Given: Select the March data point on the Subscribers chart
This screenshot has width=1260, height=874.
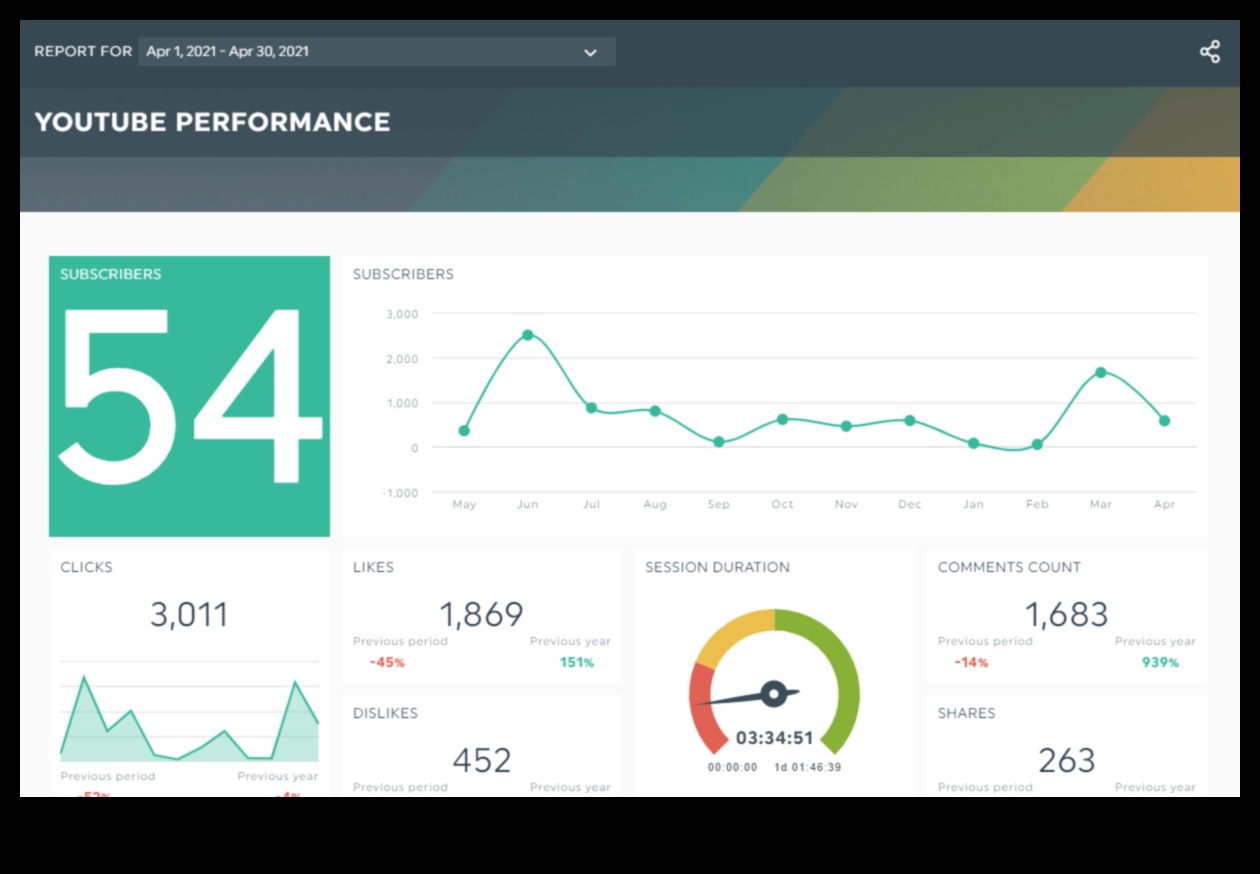Looking at the screenshot, I should tap(1101, 372).
